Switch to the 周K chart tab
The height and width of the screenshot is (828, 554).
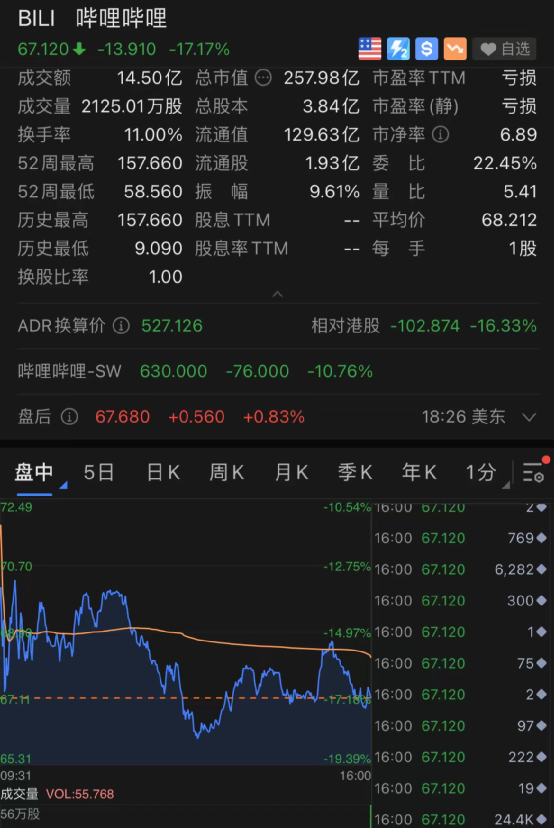(x=227, y=472)
